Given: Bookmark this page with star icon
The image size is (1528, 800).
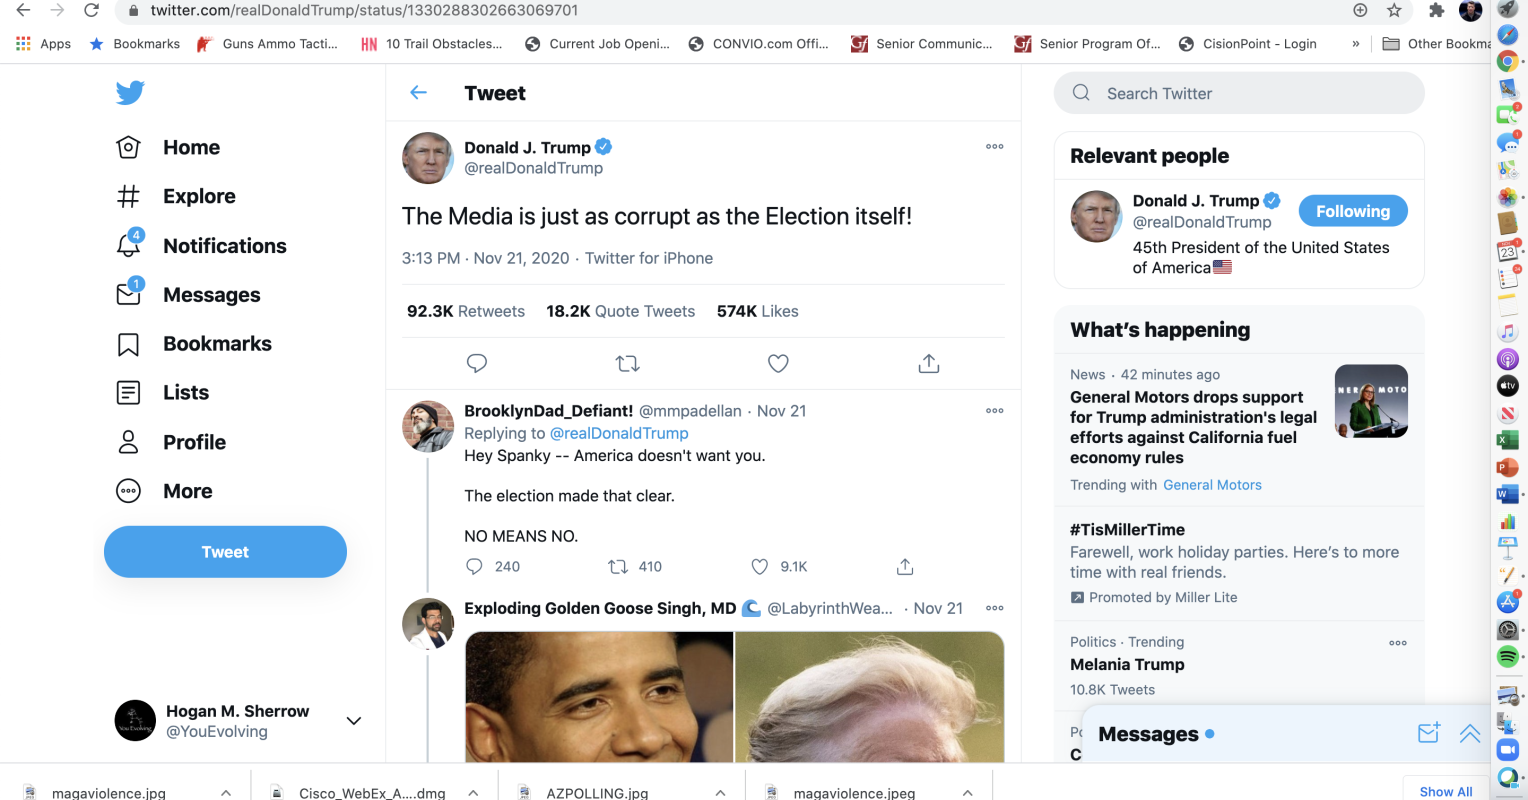Looking at the screenshot, I should (x=1394, y=10).
